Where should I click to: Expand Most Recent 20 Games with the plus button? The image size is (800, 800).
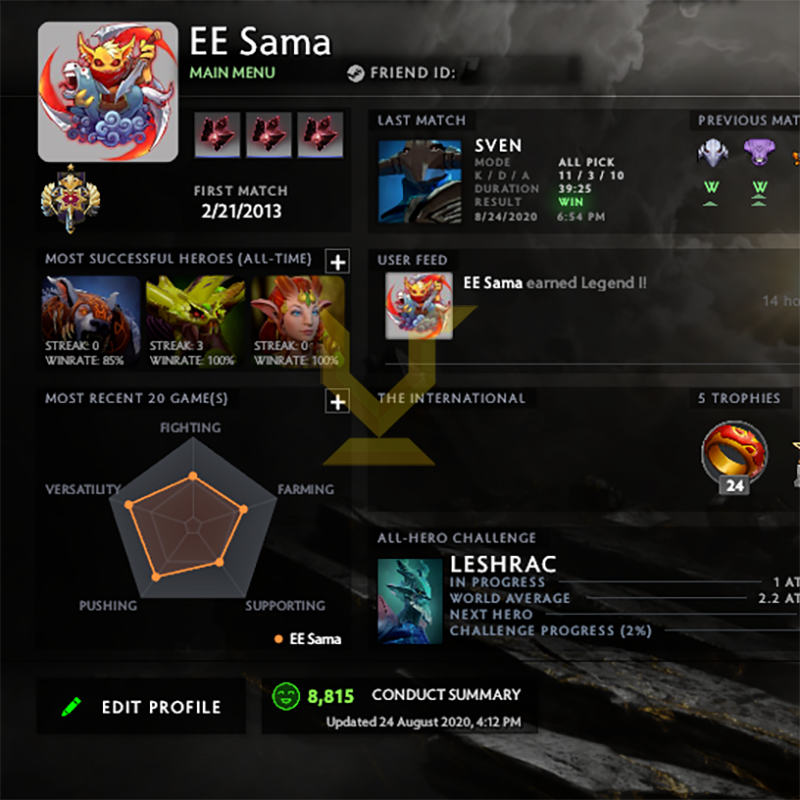point(337,402)
